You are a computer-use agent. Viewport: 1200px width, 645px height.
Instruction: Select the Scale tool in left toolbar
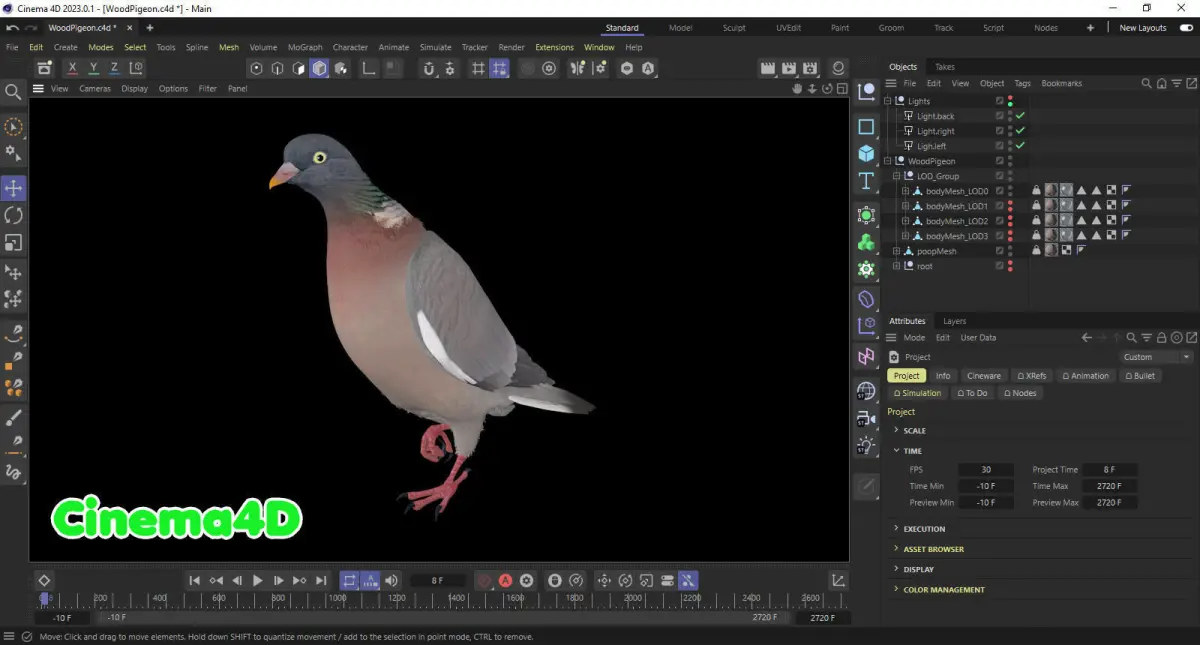14,242
